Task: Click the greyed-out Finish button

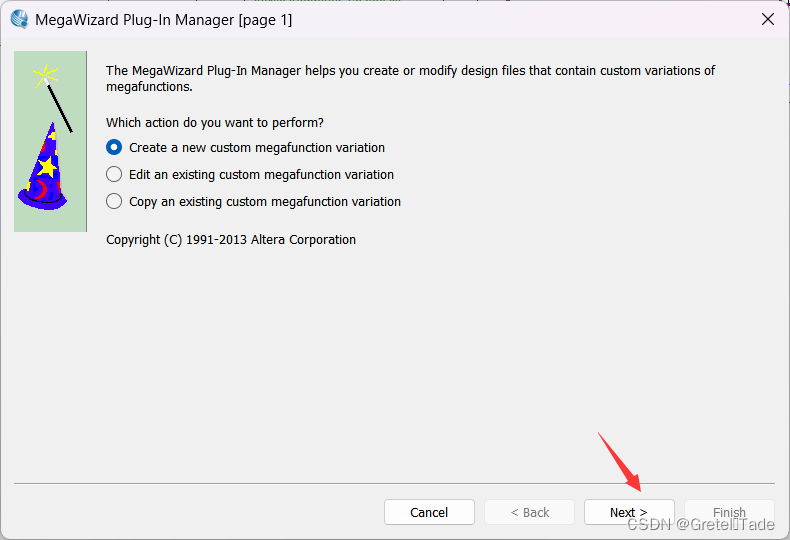Action: (729, 512)
